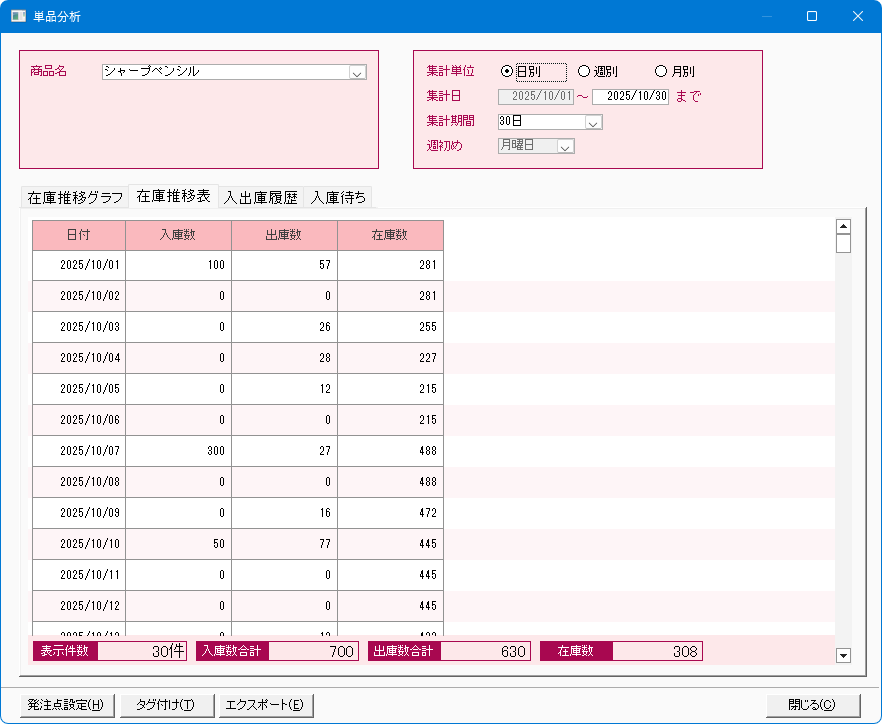Click scrollbar down arrow button

(843, 656)
